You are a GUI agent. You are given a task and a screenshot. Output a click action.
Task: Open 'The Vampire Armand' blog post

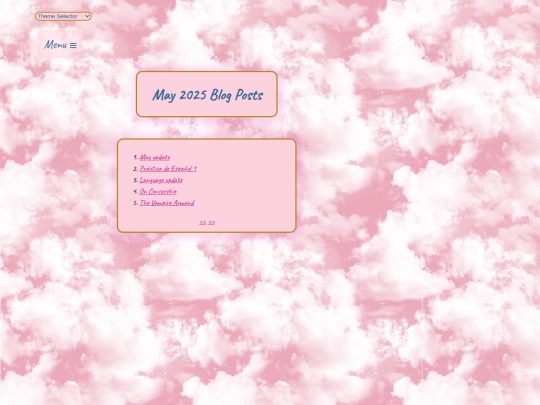[167, 203]
